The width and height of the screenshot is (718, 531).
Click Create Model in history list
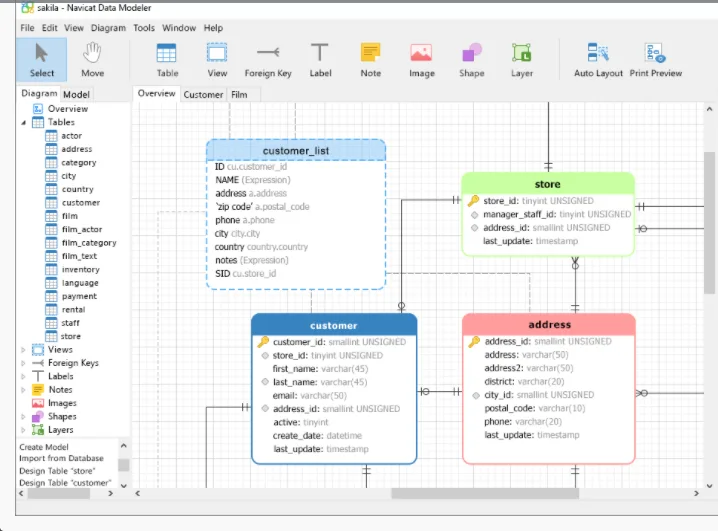coord(44,447)
